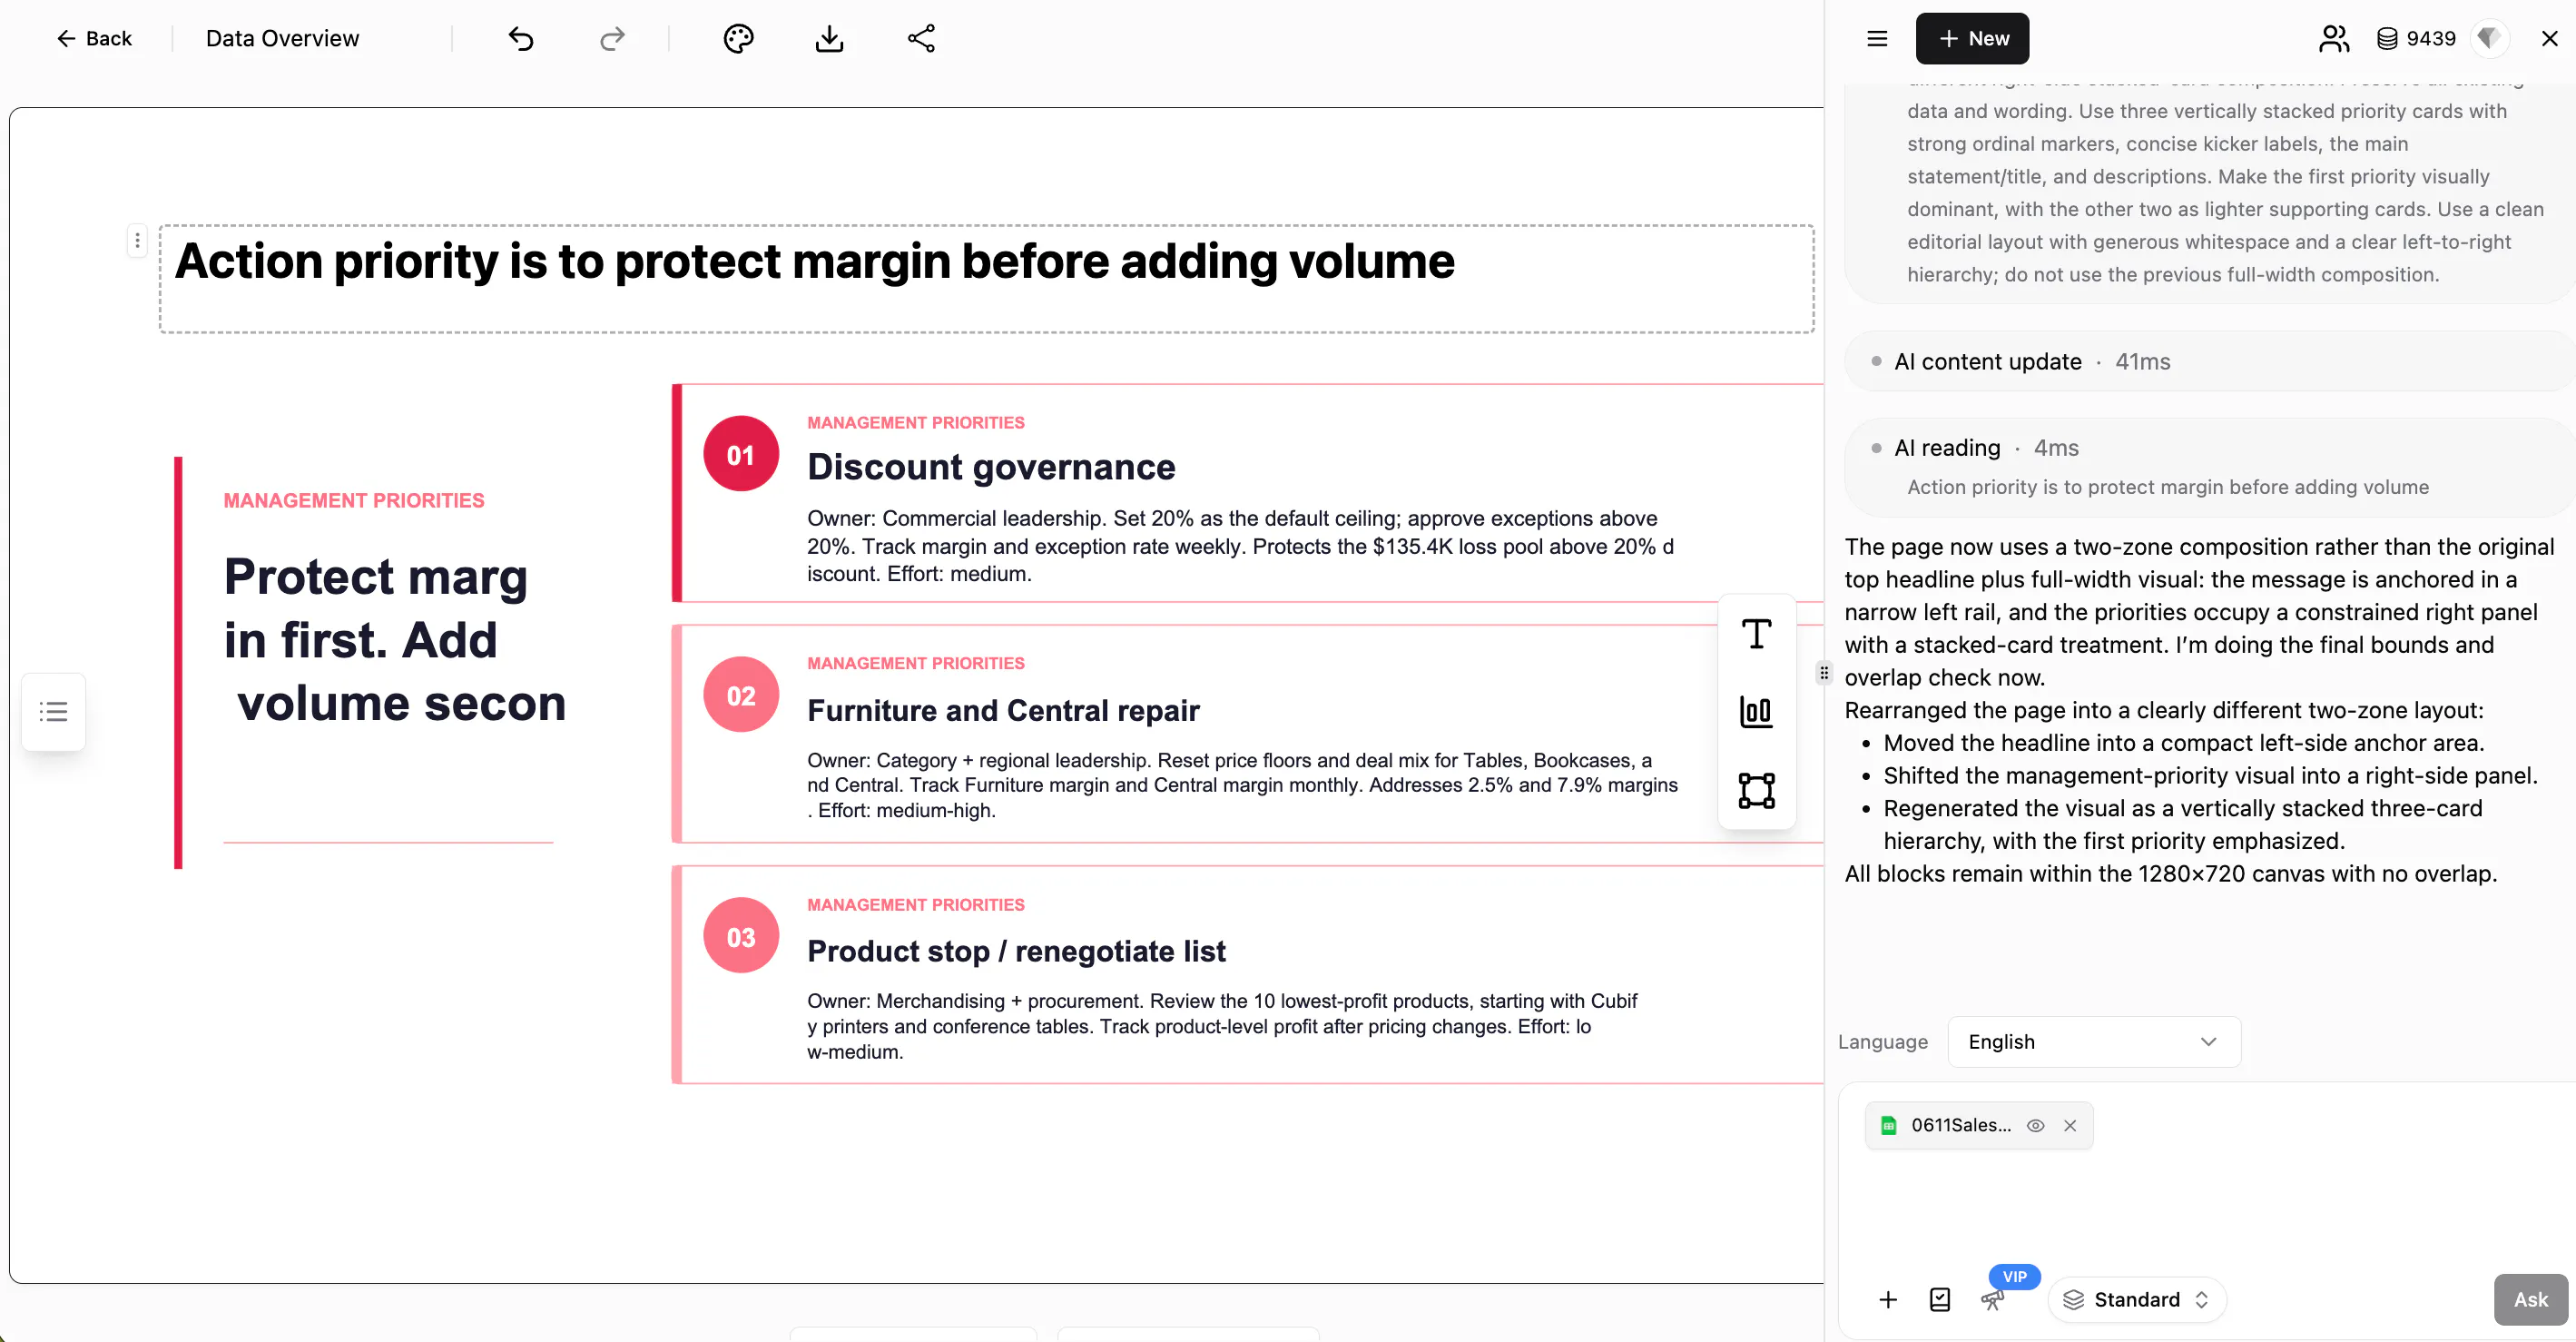
Task: Open the theme palette icon
Action: coord(738,38)
